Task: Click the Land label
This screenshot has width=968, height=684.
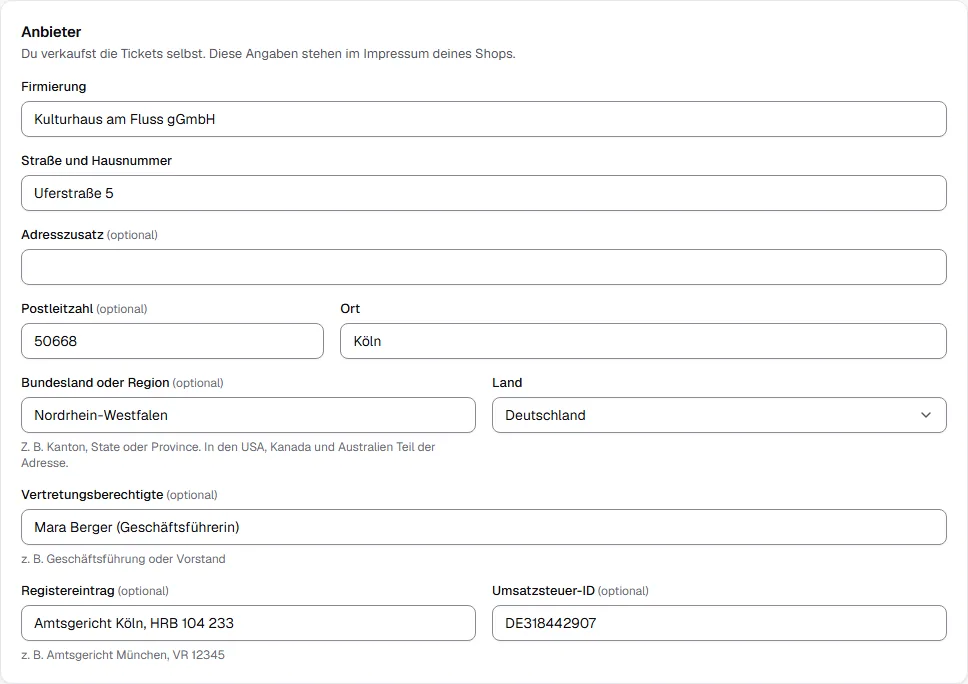Action: 507,383
